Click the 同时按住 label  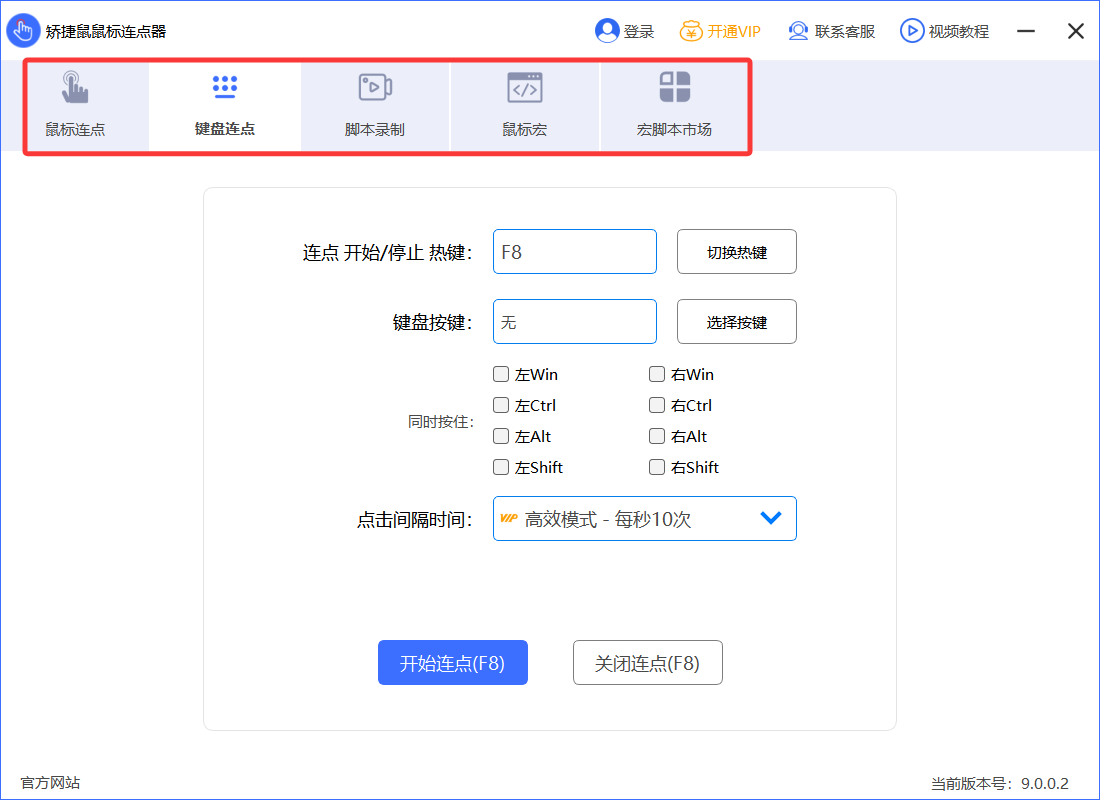pyautogui.click(x=441, y=421)
